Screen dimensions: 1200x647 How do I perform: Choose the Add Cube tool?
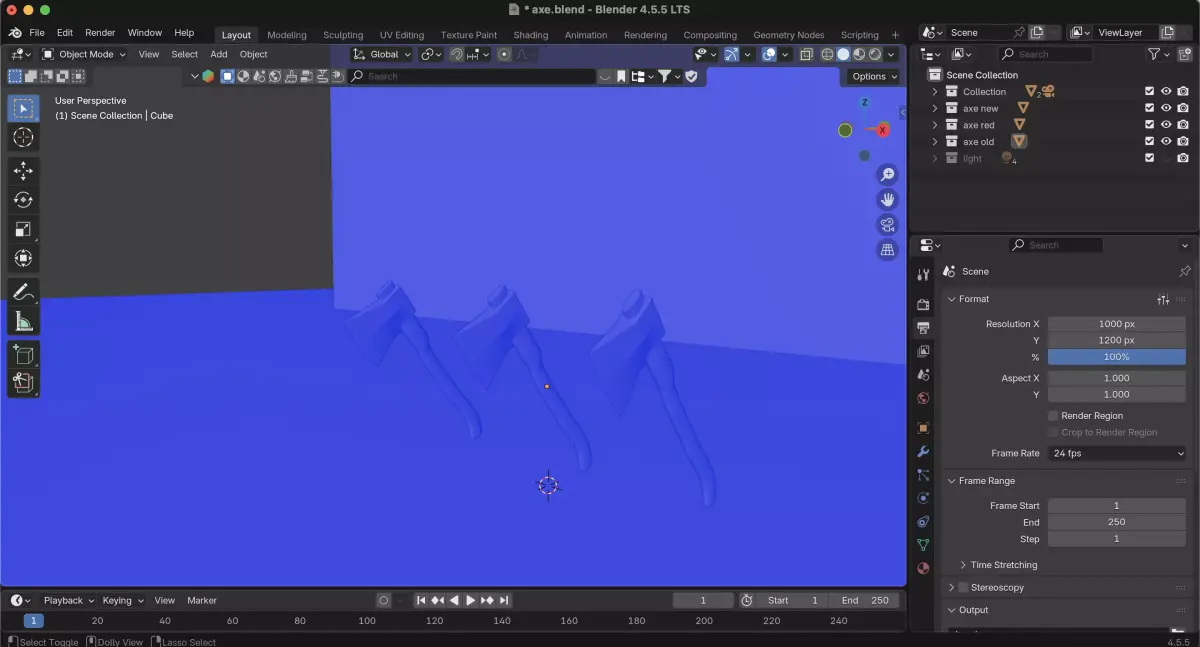23,354
